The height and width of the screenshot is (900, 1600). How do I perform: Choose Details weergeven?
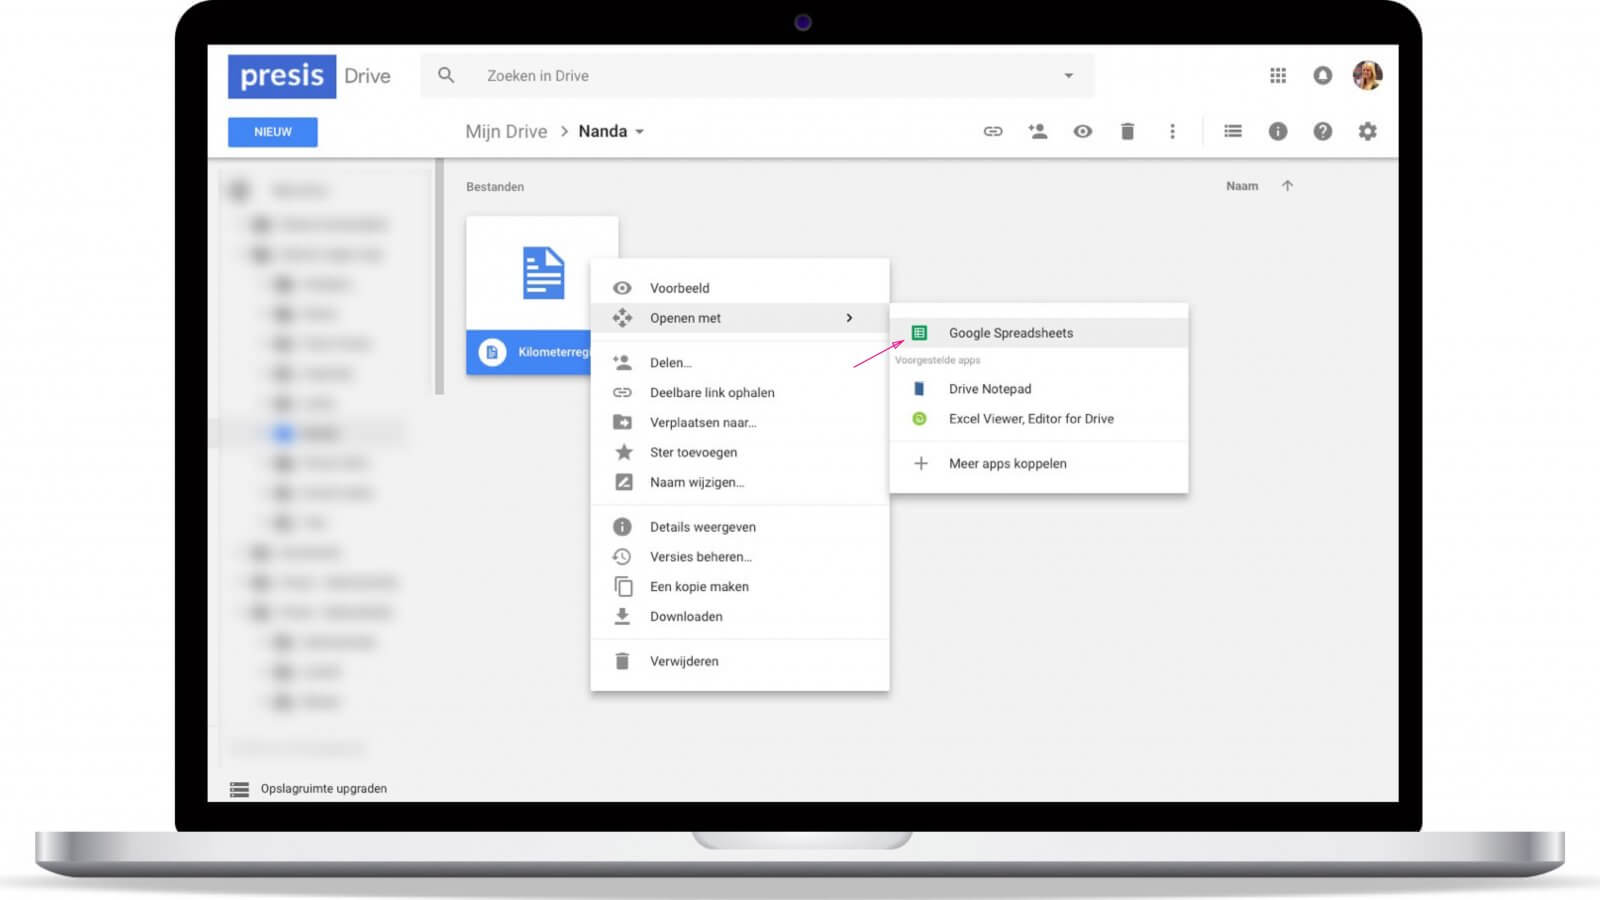pos(740,527)
